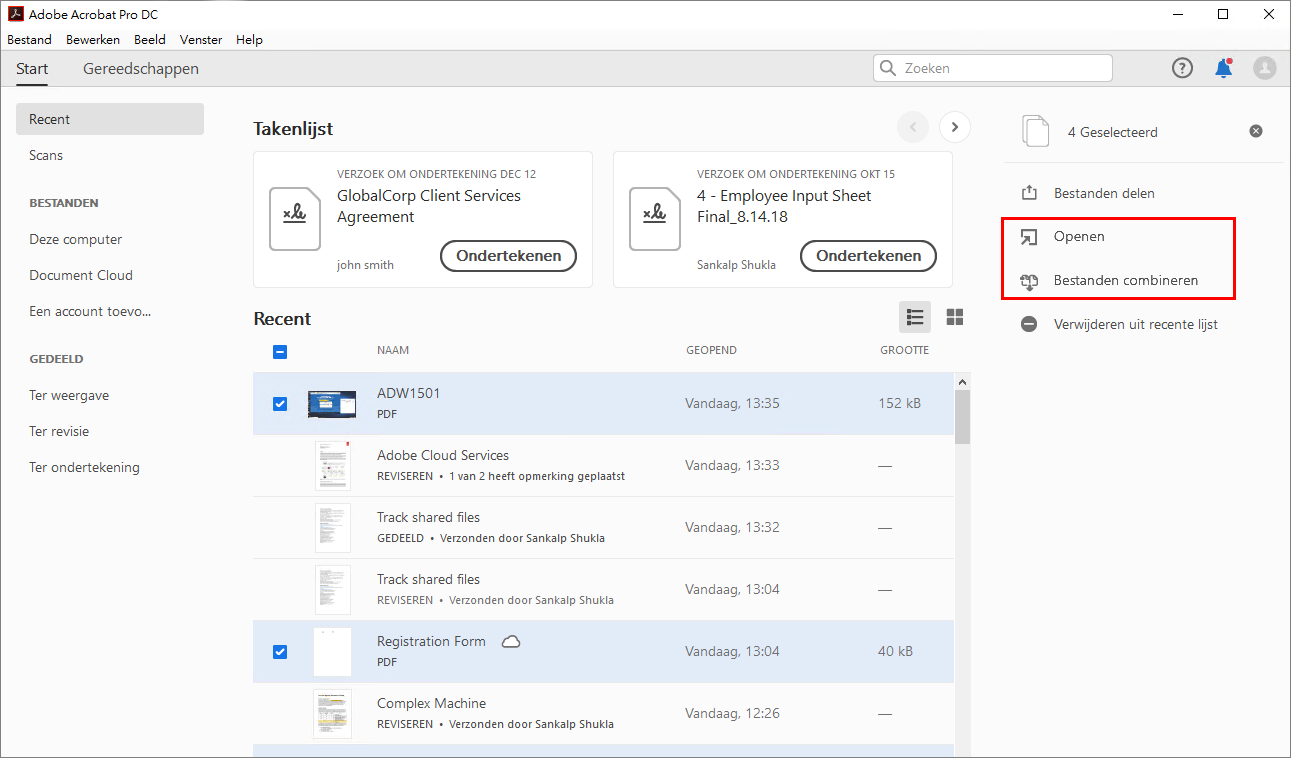Click the Adobe Cloud Services thumbnail

click(x=332, y=466)
